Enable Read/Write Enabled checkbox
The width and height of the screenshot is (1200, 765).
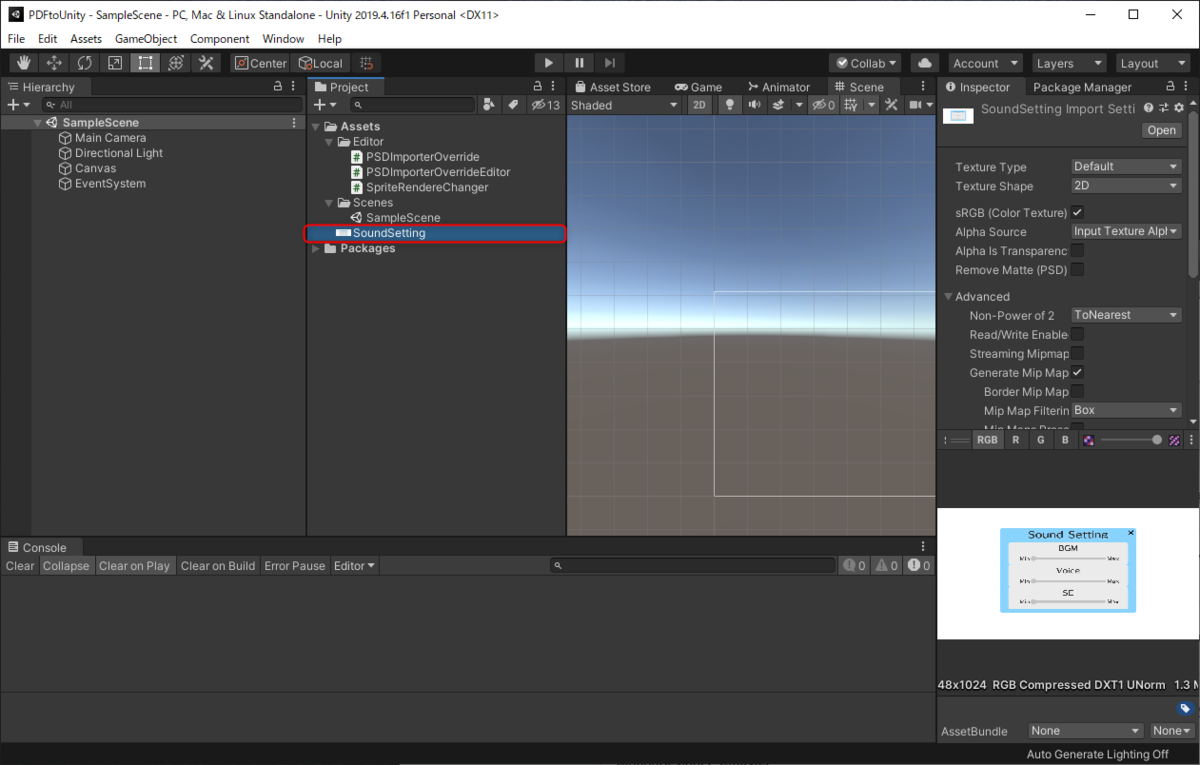[1078, 334]
